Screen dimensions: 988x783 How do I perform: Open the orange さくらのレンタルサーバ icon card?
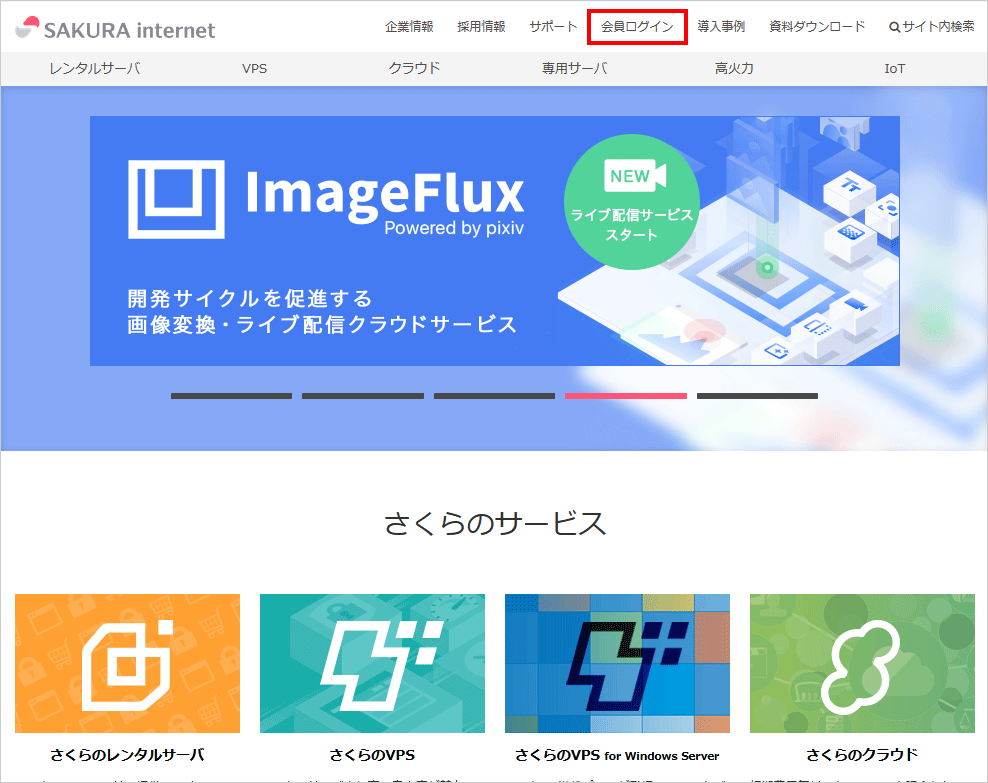[x=127, y=663]
